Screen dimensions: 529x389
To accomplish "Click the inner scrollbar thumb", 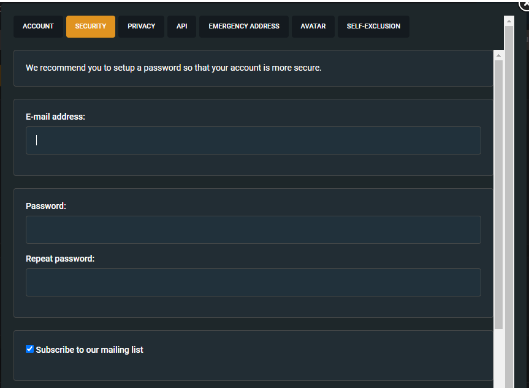I will [x=499, y=194].
